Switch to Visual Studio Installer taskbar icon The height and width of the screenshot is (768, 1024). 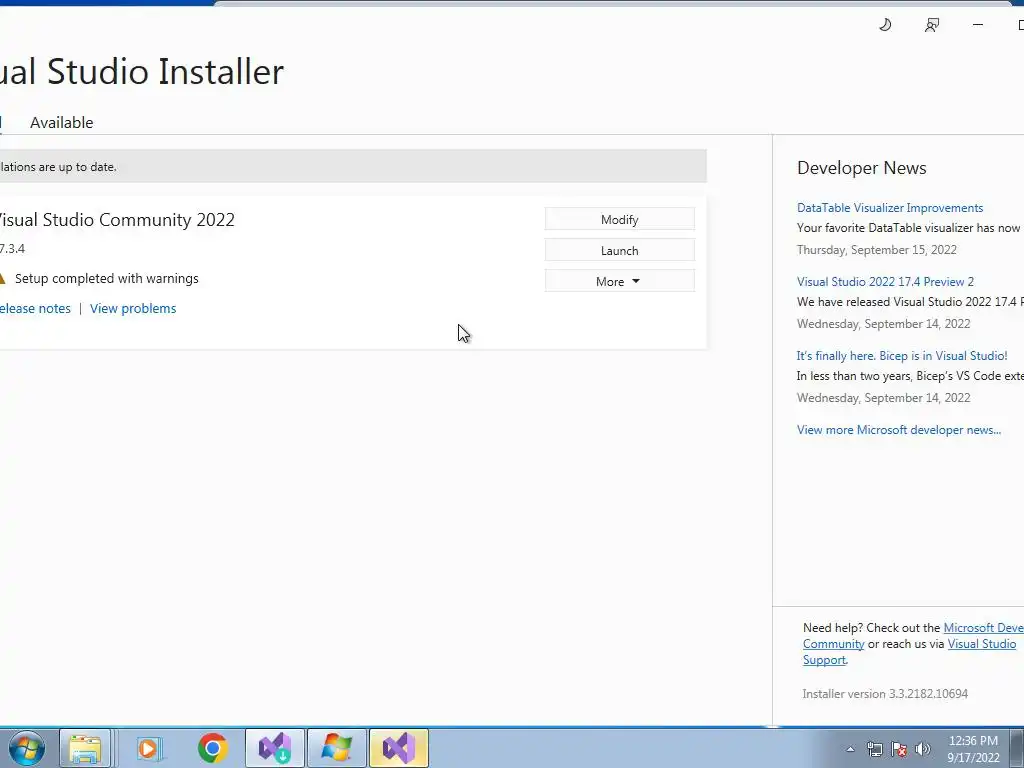pos(275,748)
